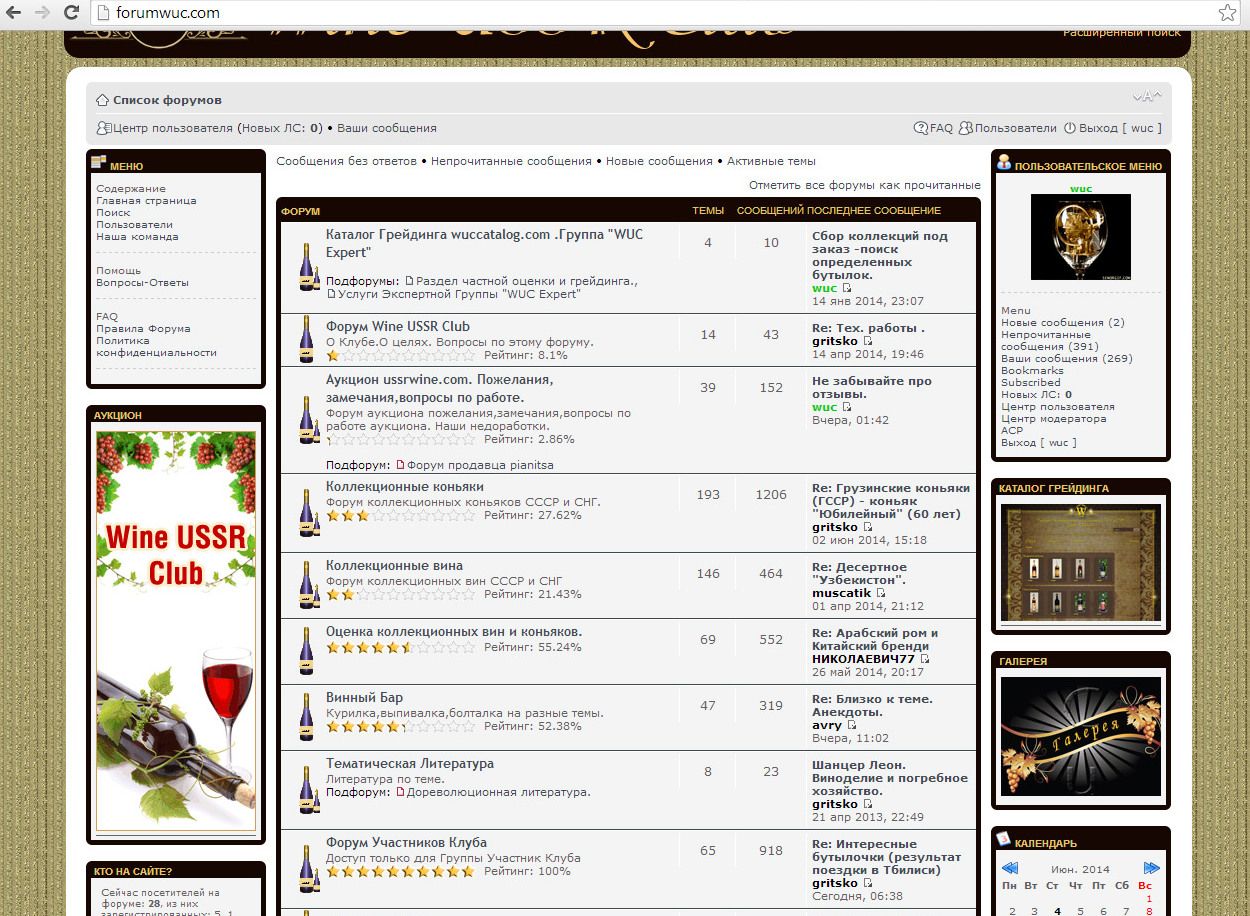Click the Каталог Грейдинга preview image
The height and width of the screenshot is (916, 1250).
pyautogui.click(x=1080, y=563)
